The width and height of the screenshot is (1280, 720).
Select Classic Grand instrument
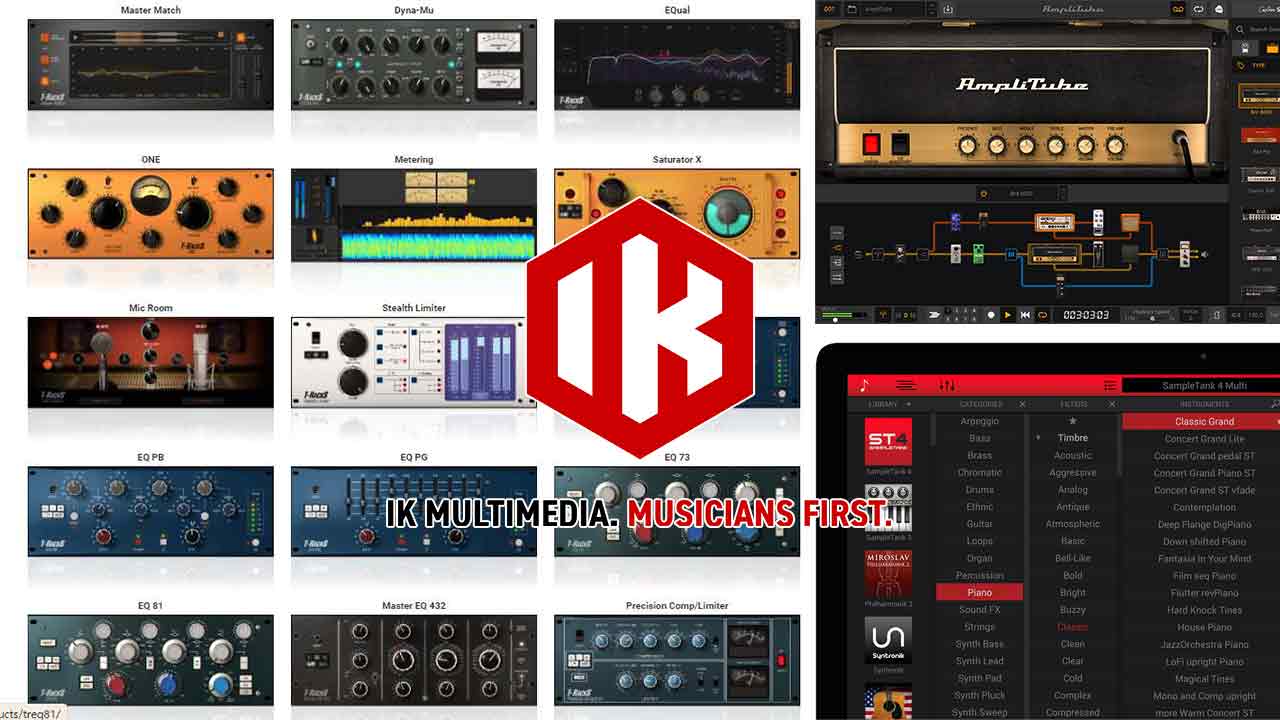1203,421
